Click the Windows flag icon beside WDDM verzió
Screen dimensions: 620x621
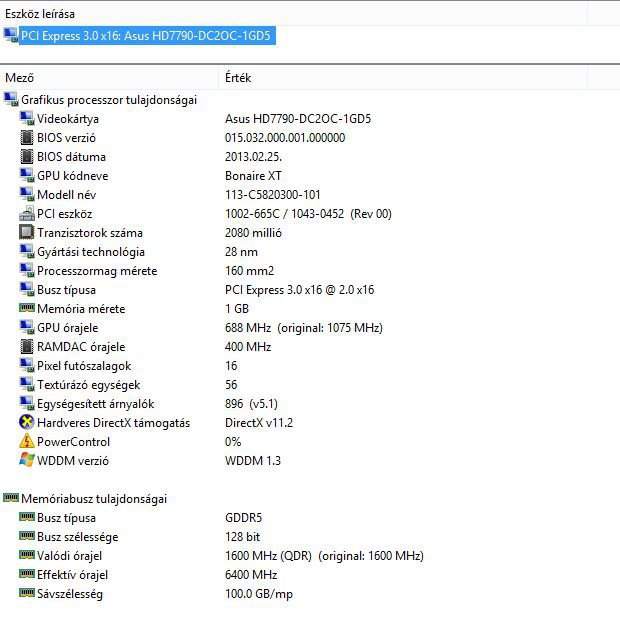27,460
